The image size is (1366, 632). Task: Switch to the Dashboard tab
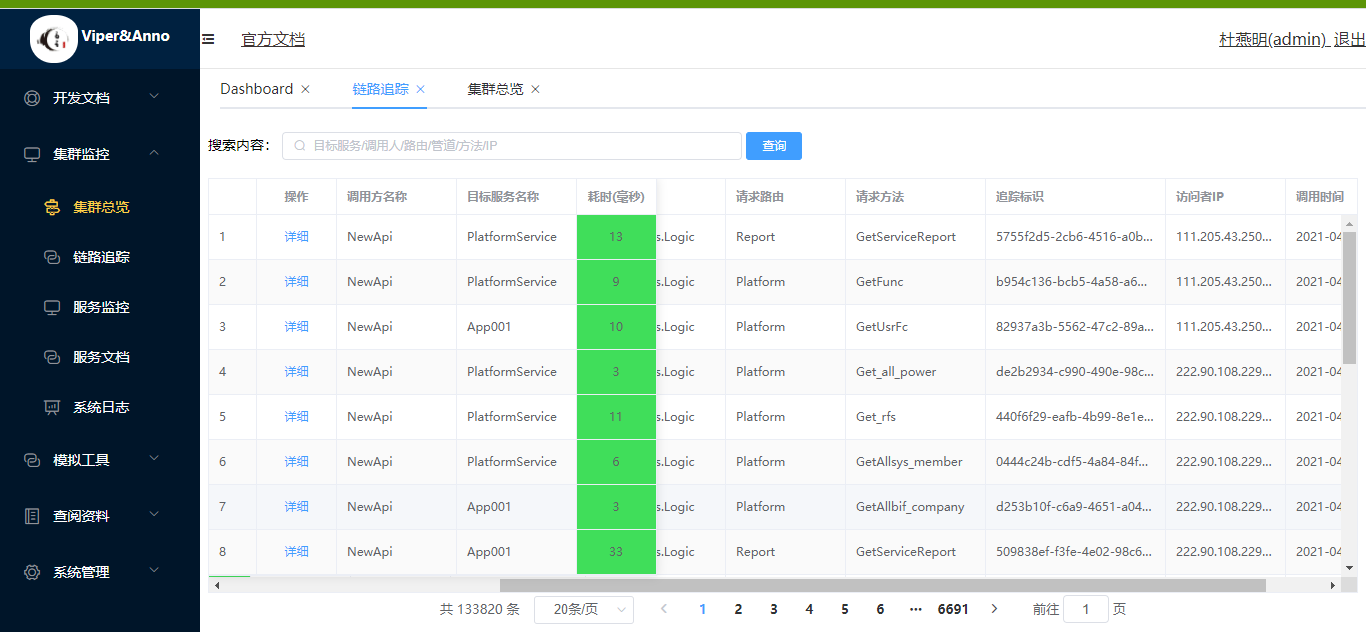tap(257, 89)
